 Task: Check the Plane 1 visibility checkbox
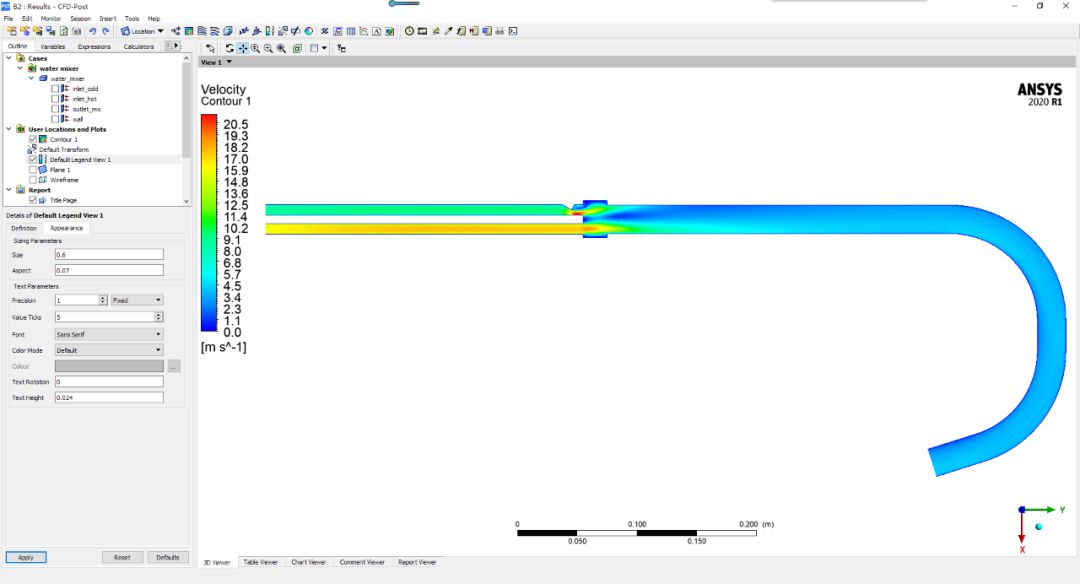click(x=32, y=169)
